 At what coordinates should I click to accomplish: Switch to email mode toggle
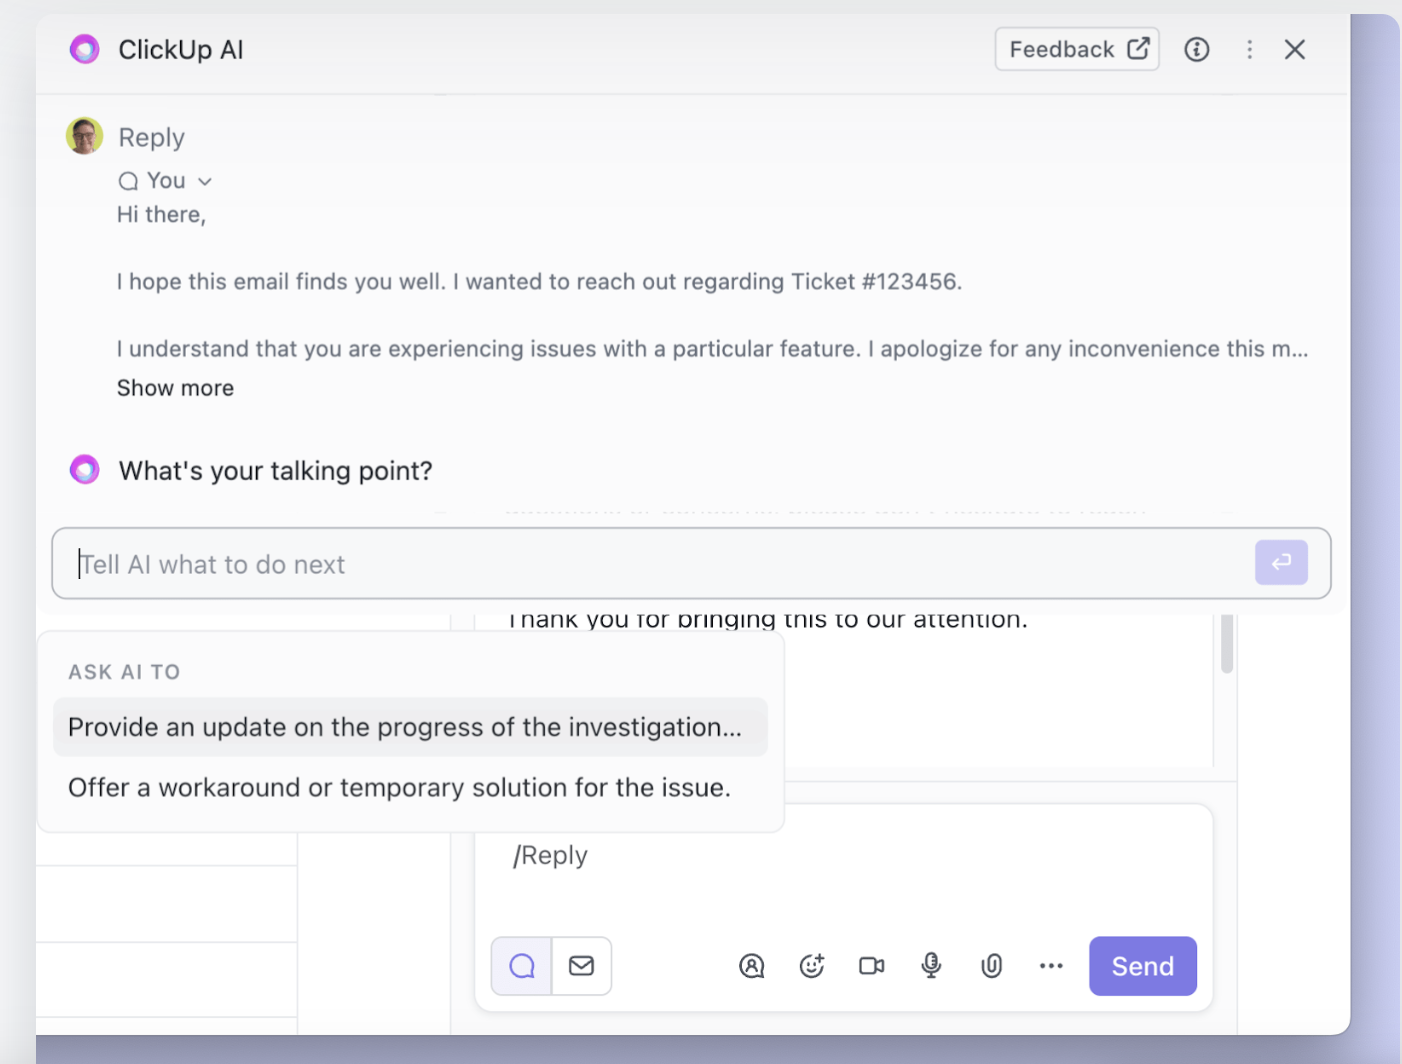[x=582, y=966]
